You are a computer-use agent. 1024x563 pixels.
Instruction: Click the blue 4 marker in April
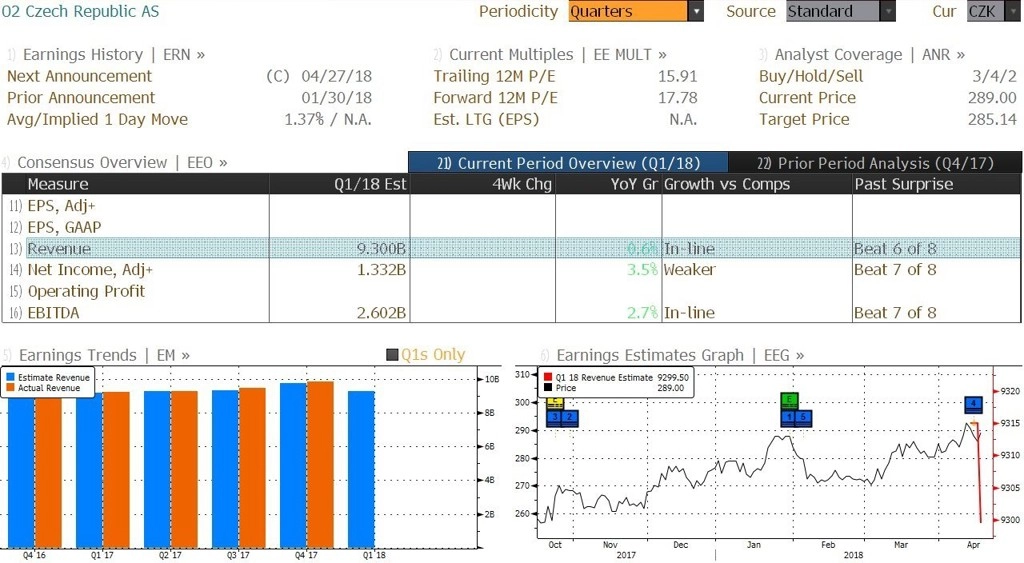[x=973, y=404]
